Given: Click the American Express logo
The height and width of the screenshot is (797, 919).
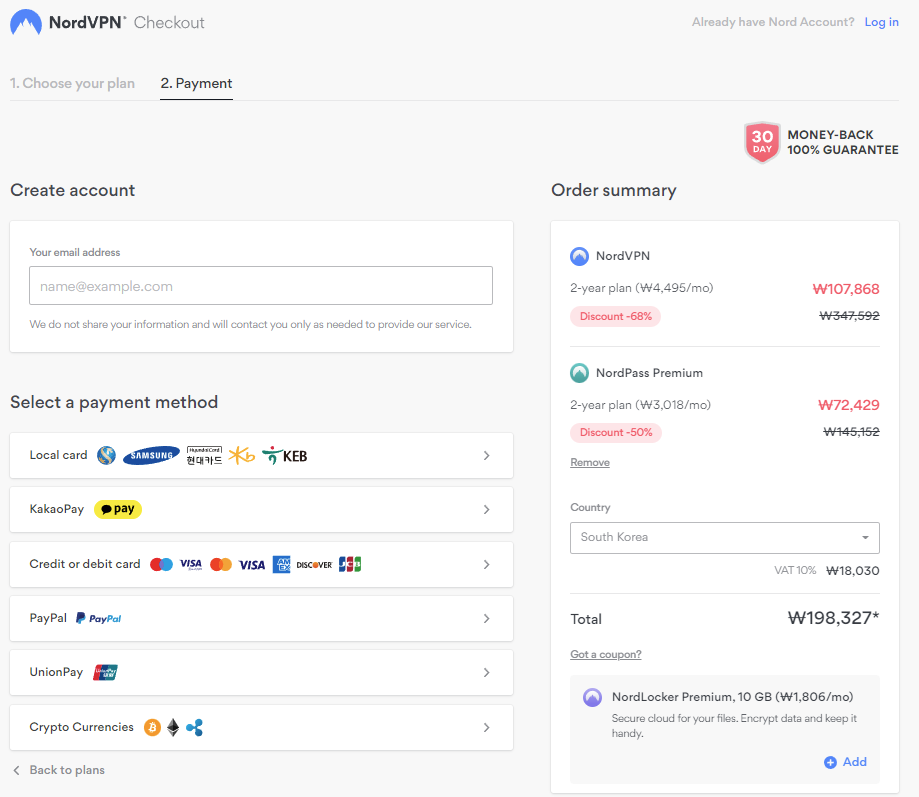Looking at the screenshot, I should coord(281,564).
